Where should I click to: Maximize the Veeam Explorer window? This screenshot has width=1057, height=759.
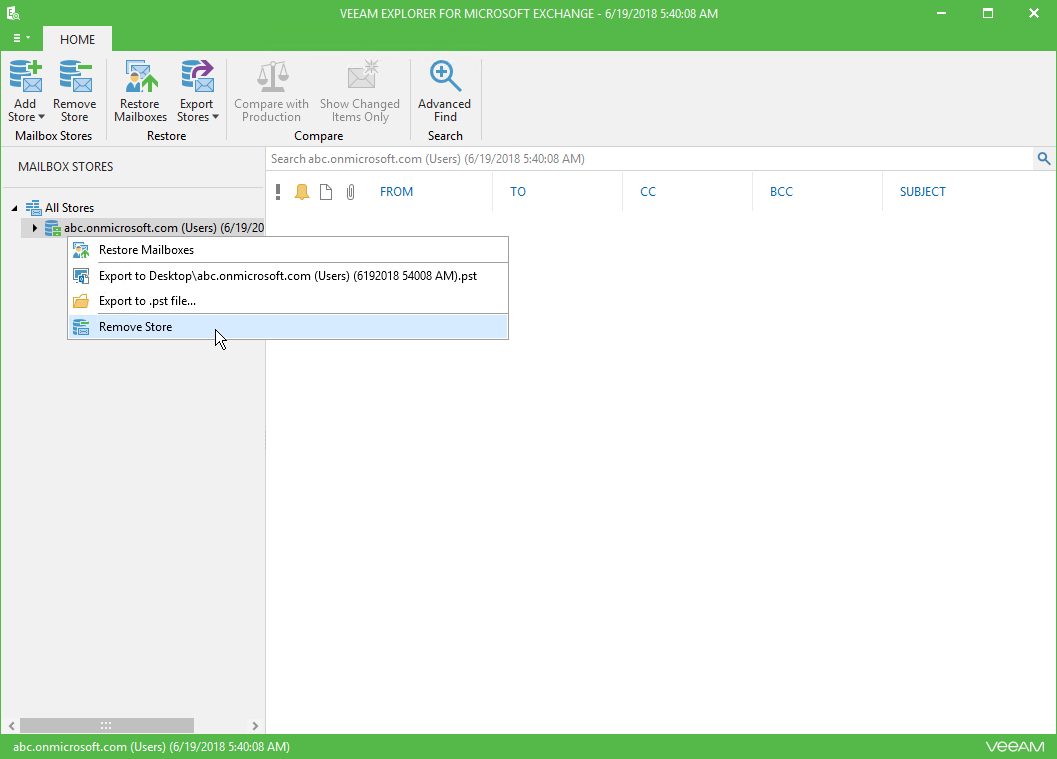988,13
